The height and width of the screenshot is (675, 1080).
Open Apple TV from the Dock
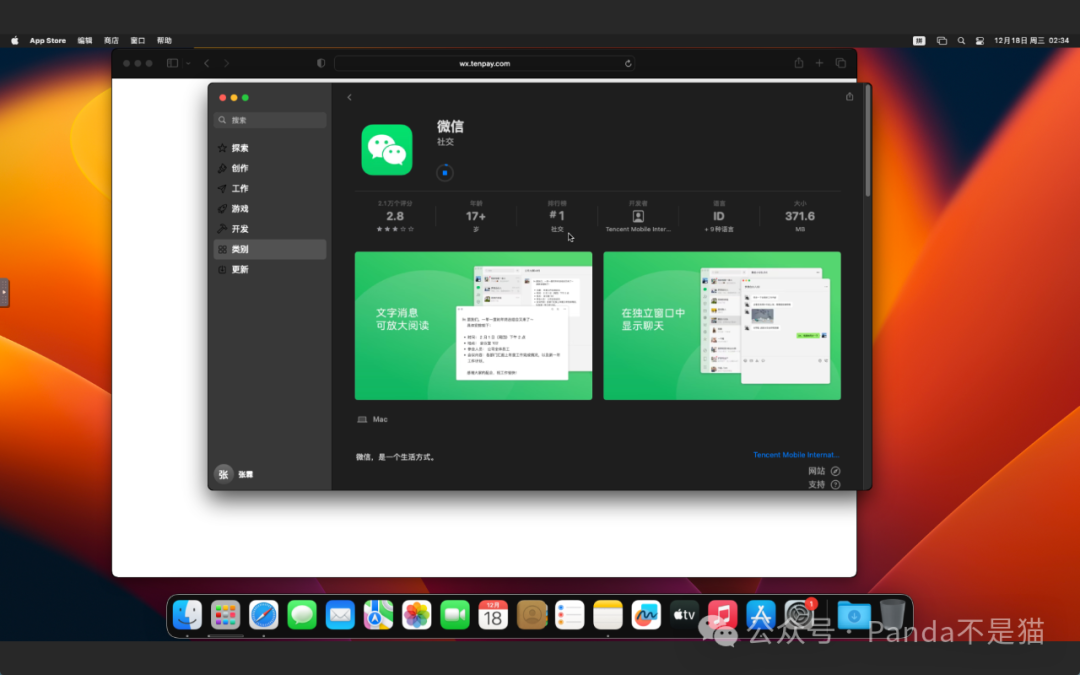click(x=684, y=615)
